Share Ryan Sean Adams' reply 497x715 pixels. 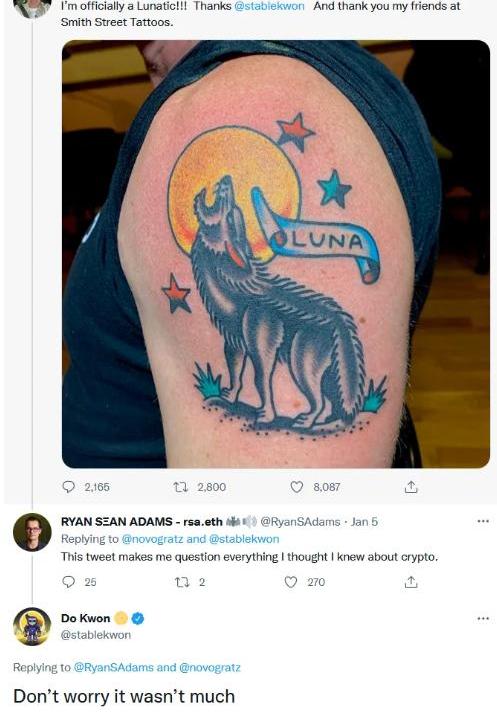point(410,582)
